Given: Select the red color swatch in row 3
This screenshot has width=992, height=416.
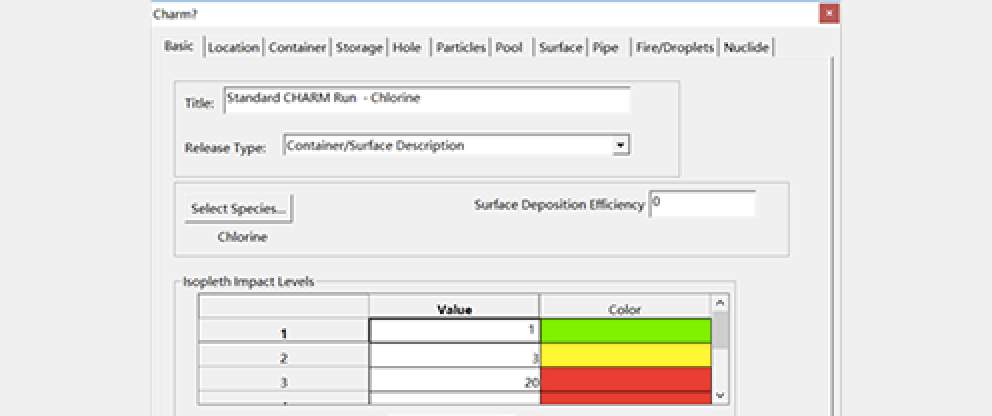Looking at the screenshot, I should coord(625,381).
